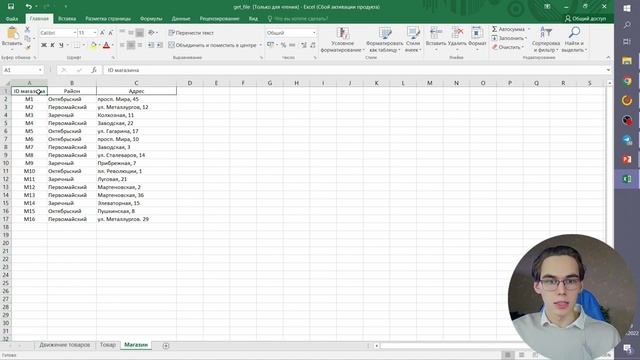Click the increase indent icon
Image resolution: width=640 pixels, height=360 pixels.
(160, 45)
